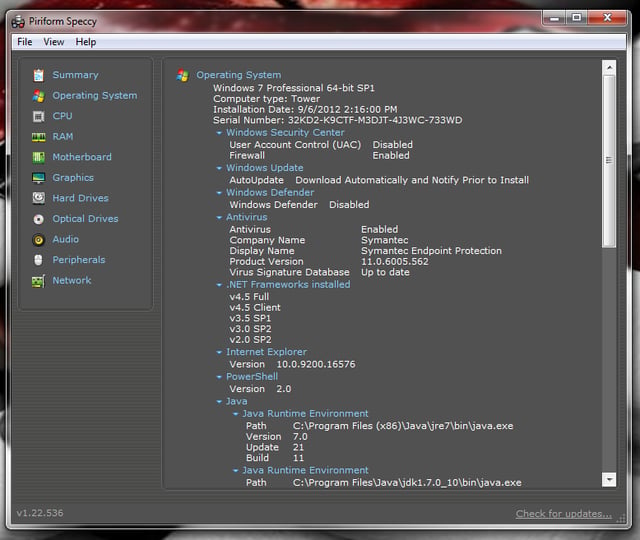The width and height of the screenshot is (640, 540).
Task: Click the Operating System heading in details pane
Action: click(239, 75)
